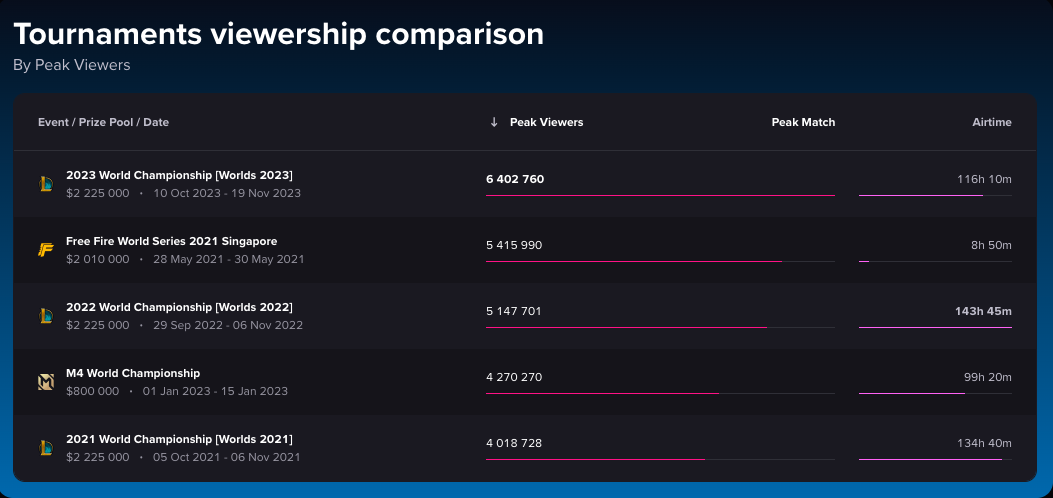Click the Tournaments viewership comparison heading
The image size is (1053, 498).
coord(279,34)
